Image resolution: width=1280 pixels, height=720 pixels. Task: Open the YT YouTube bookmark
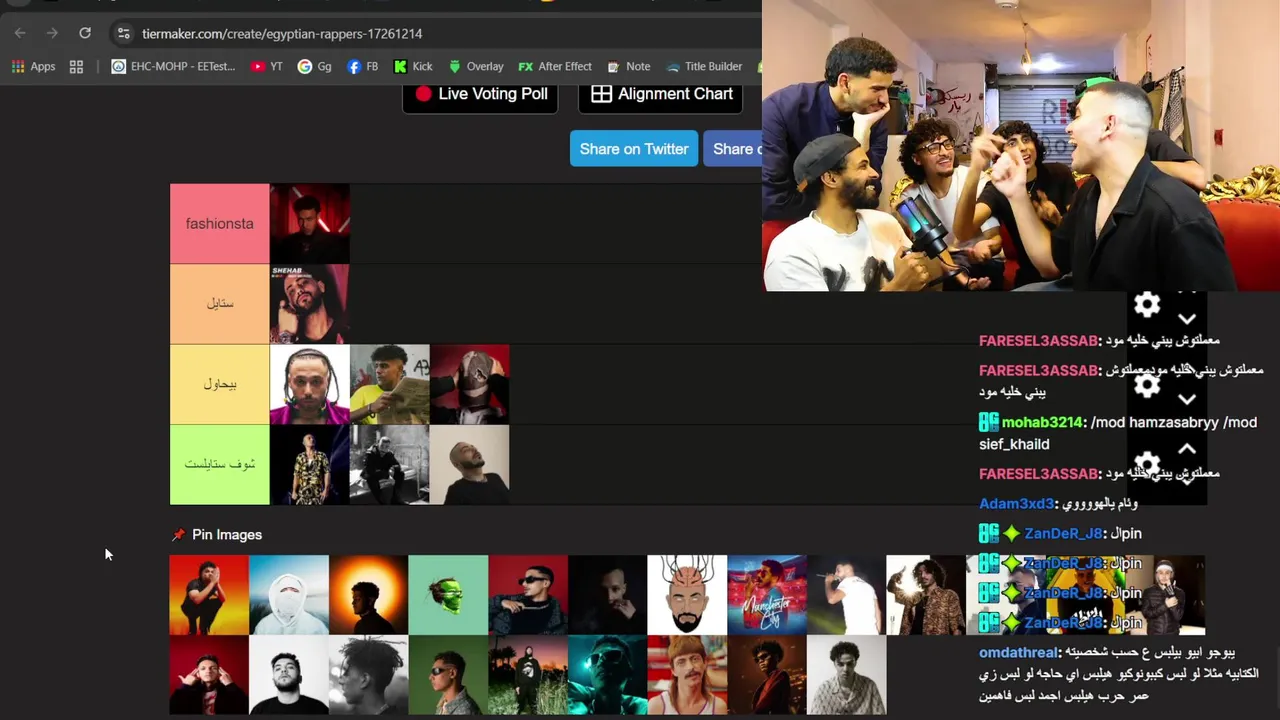click(267, 66)
